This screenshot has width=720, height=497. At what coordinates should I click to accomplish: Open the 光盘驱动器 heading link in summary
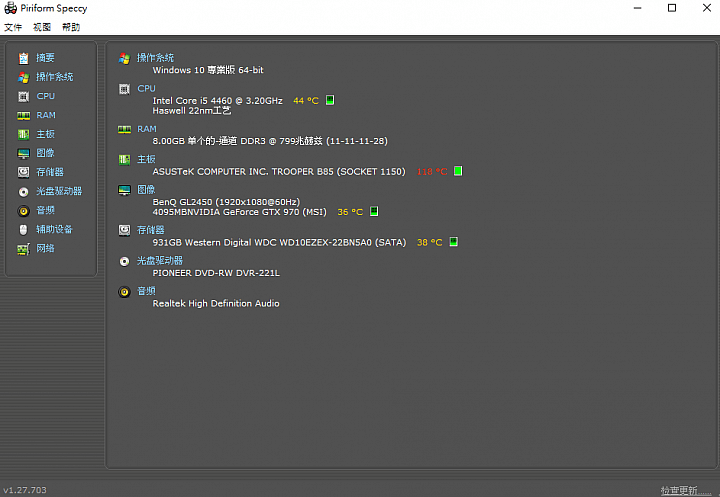coord(160,261)
